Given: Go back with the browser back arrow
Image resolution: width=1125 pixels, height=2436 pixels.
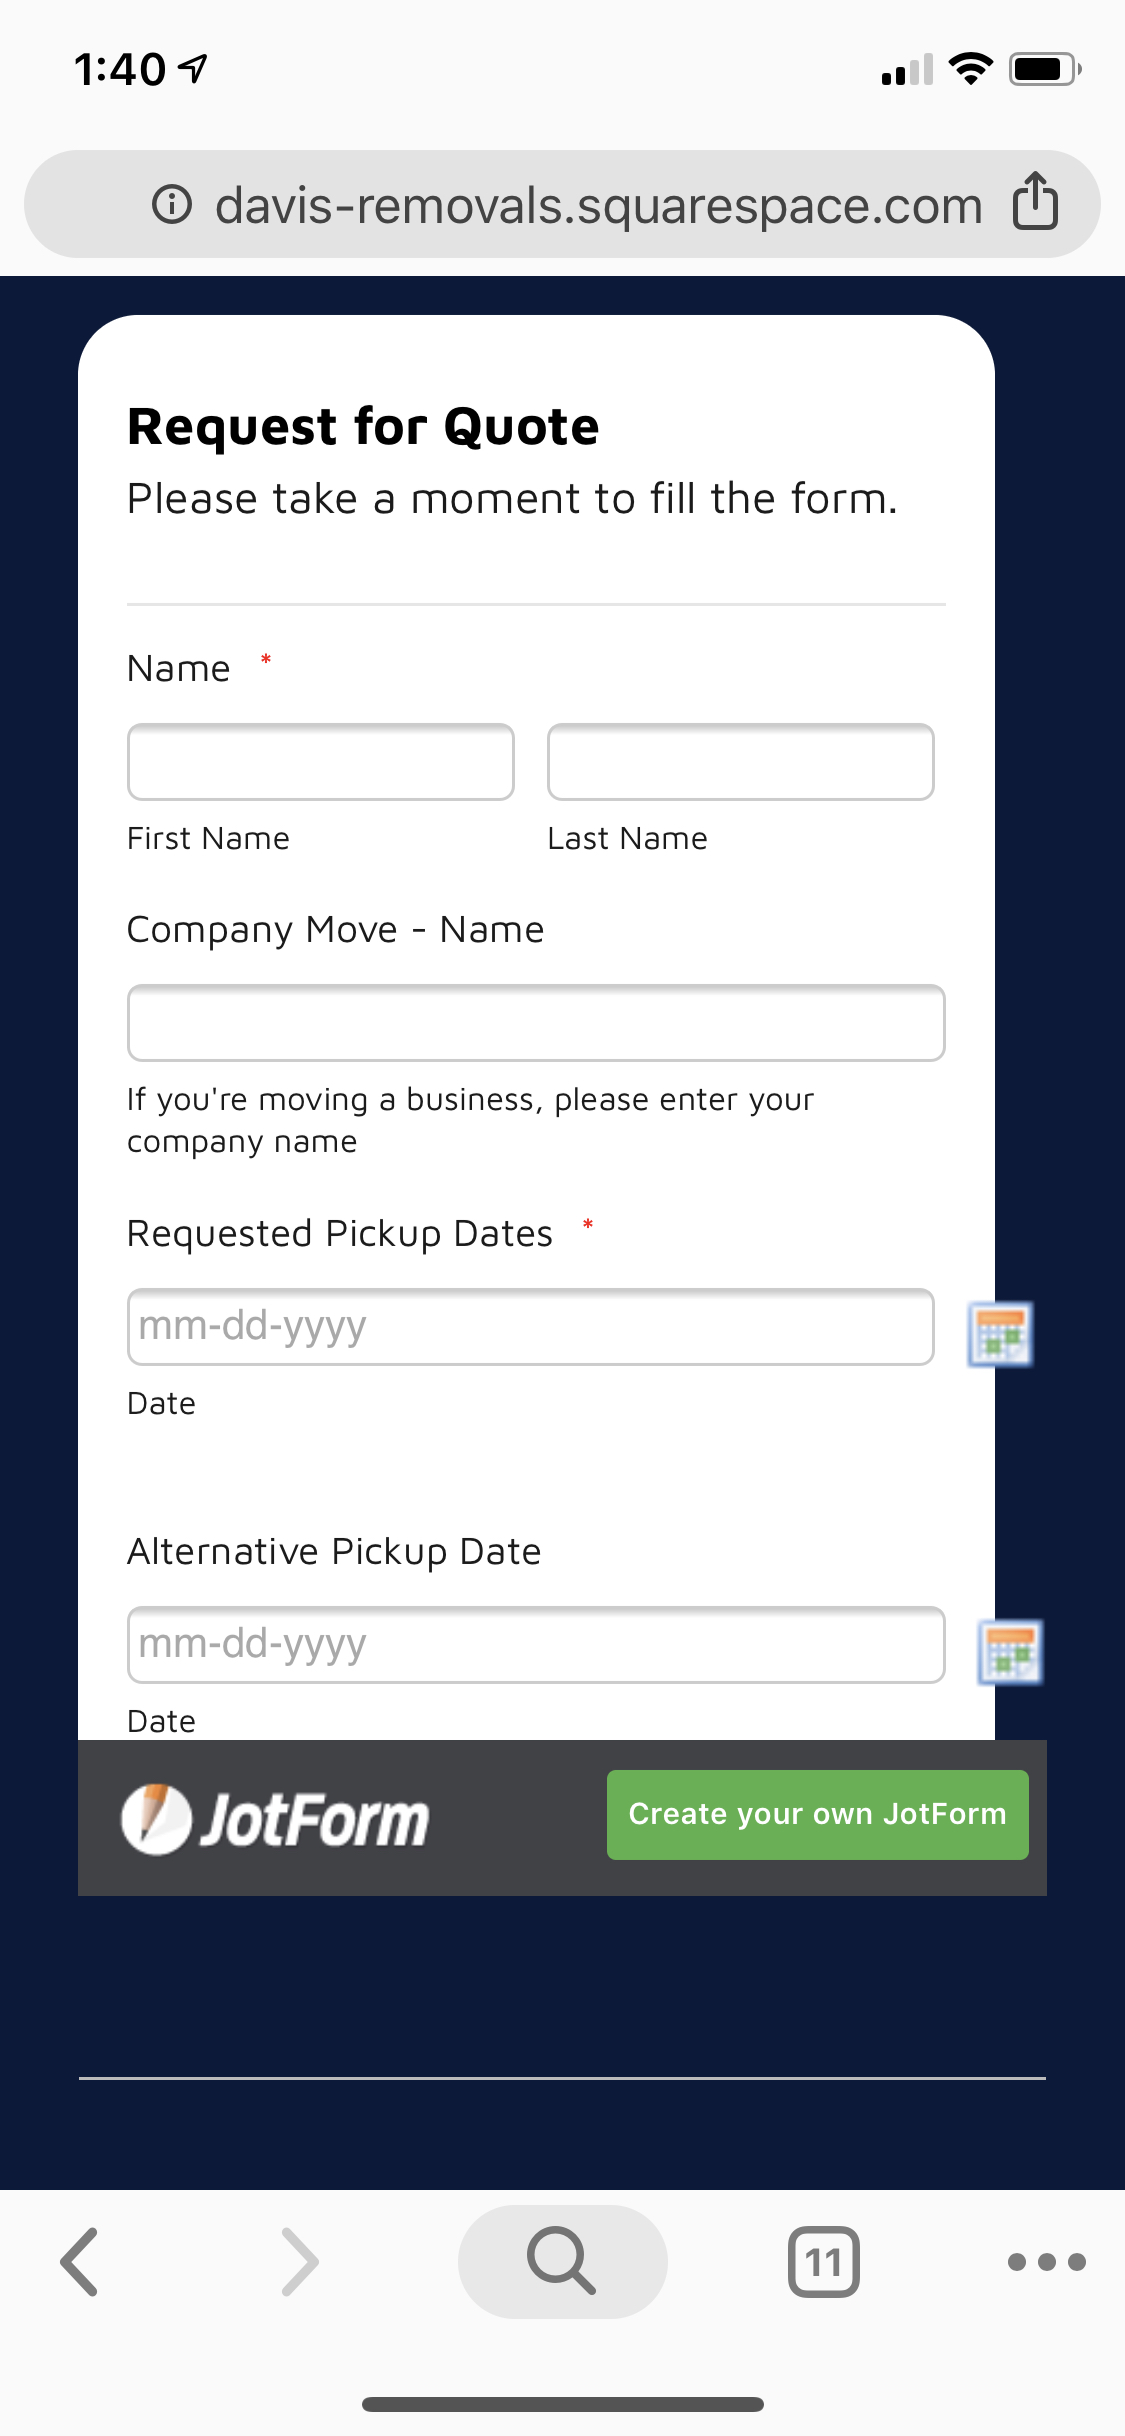Looking at the screenshot, I should [x=80, y=2261].
